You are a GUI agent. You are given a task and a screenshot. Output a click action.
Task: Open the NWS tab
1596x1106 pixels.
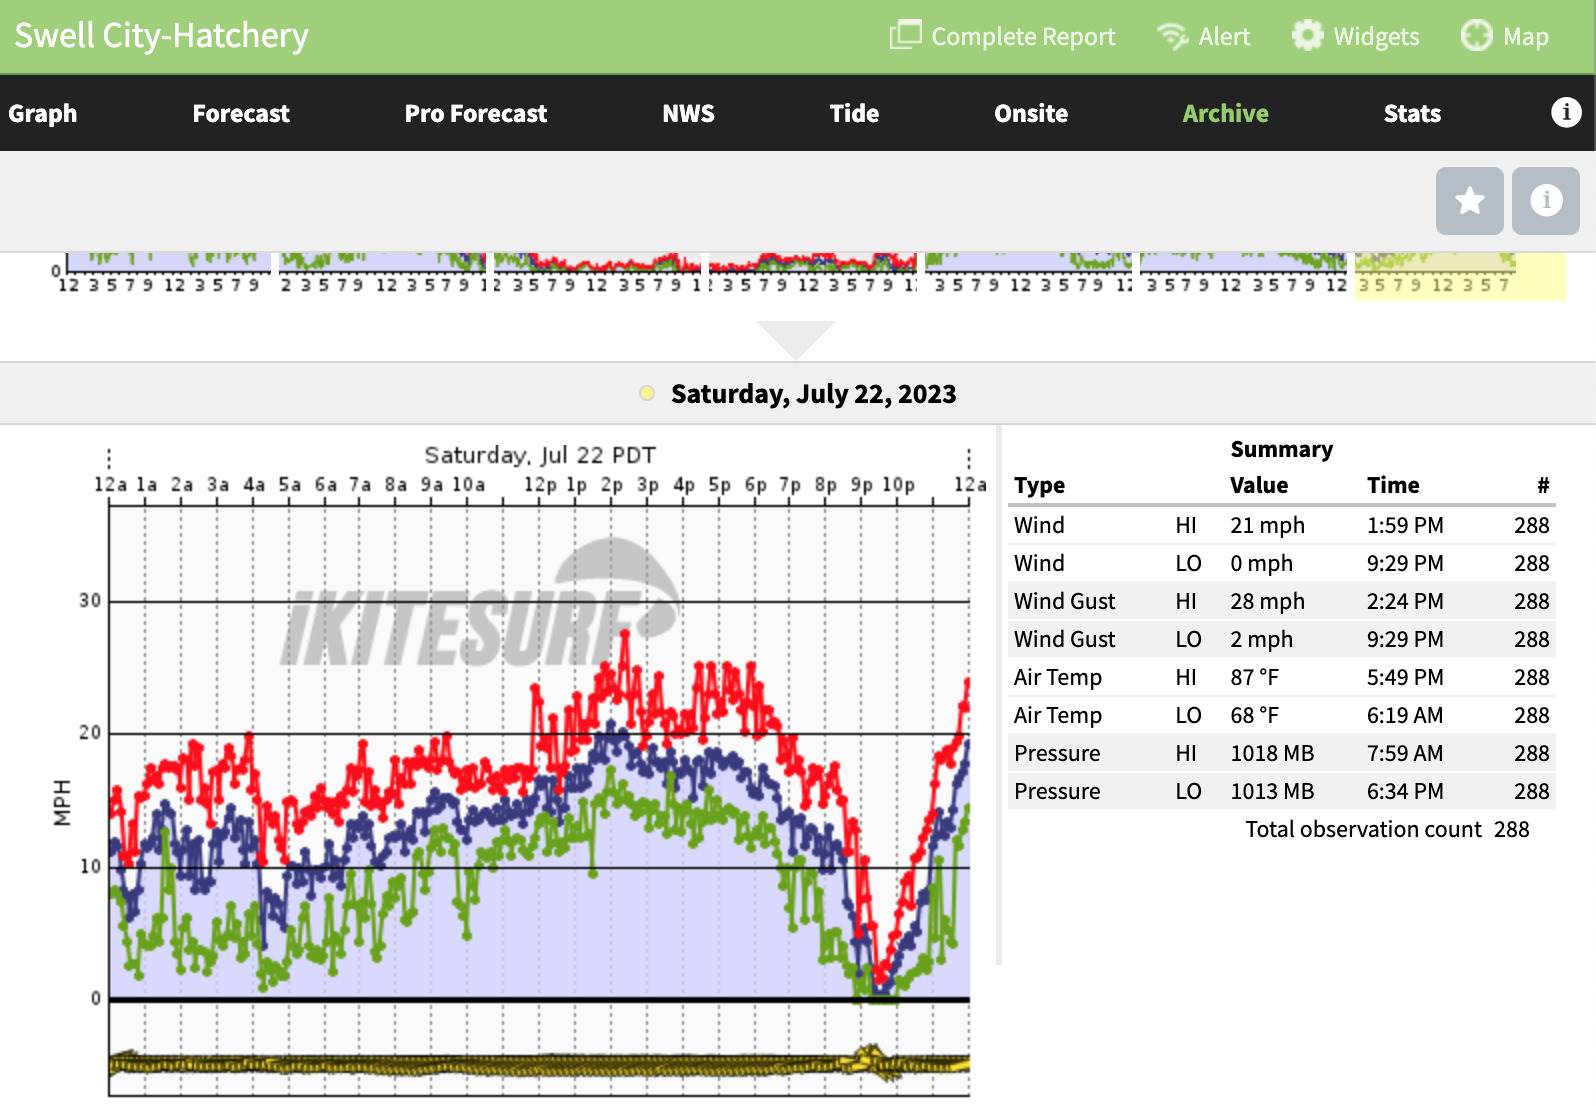(688, 113)
